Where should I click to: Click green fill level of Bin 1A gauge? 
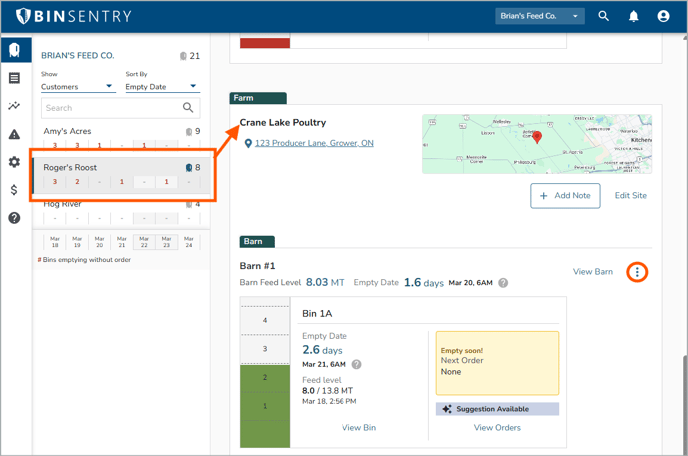(x=265, y=406)
